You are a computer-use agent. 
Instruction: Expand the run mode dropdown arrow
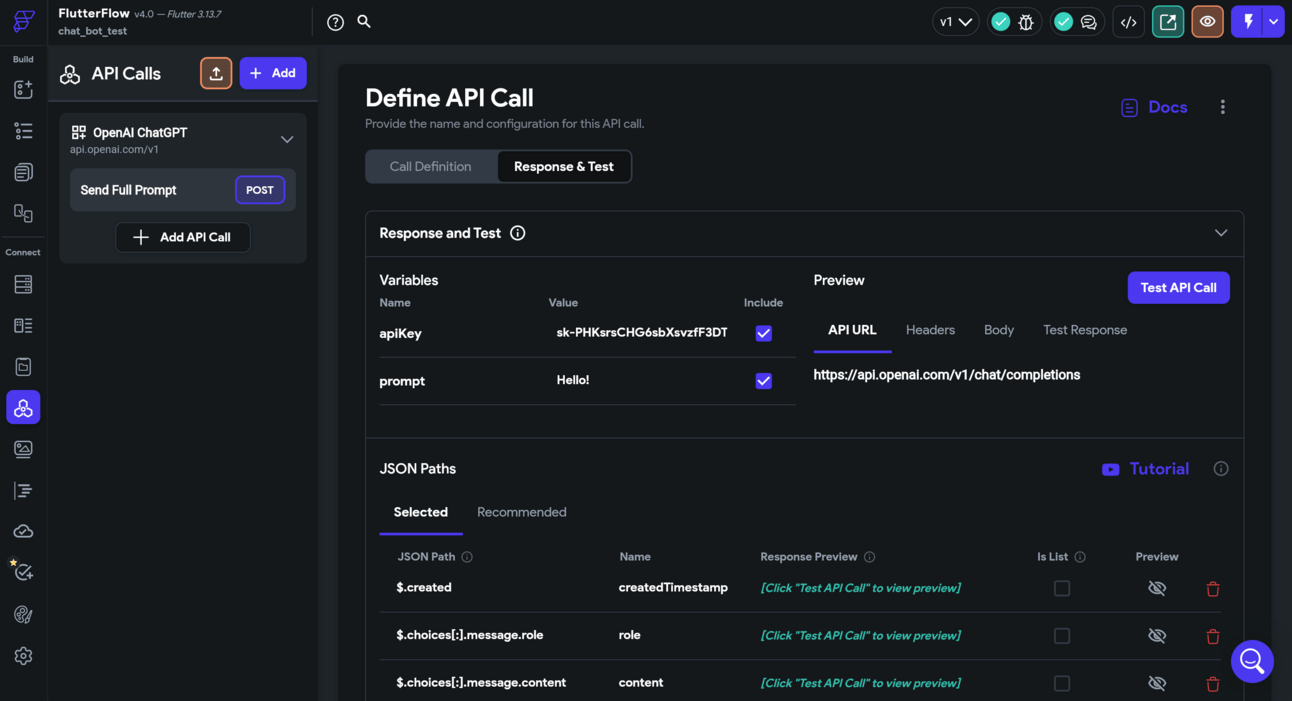coord(1273,22)
